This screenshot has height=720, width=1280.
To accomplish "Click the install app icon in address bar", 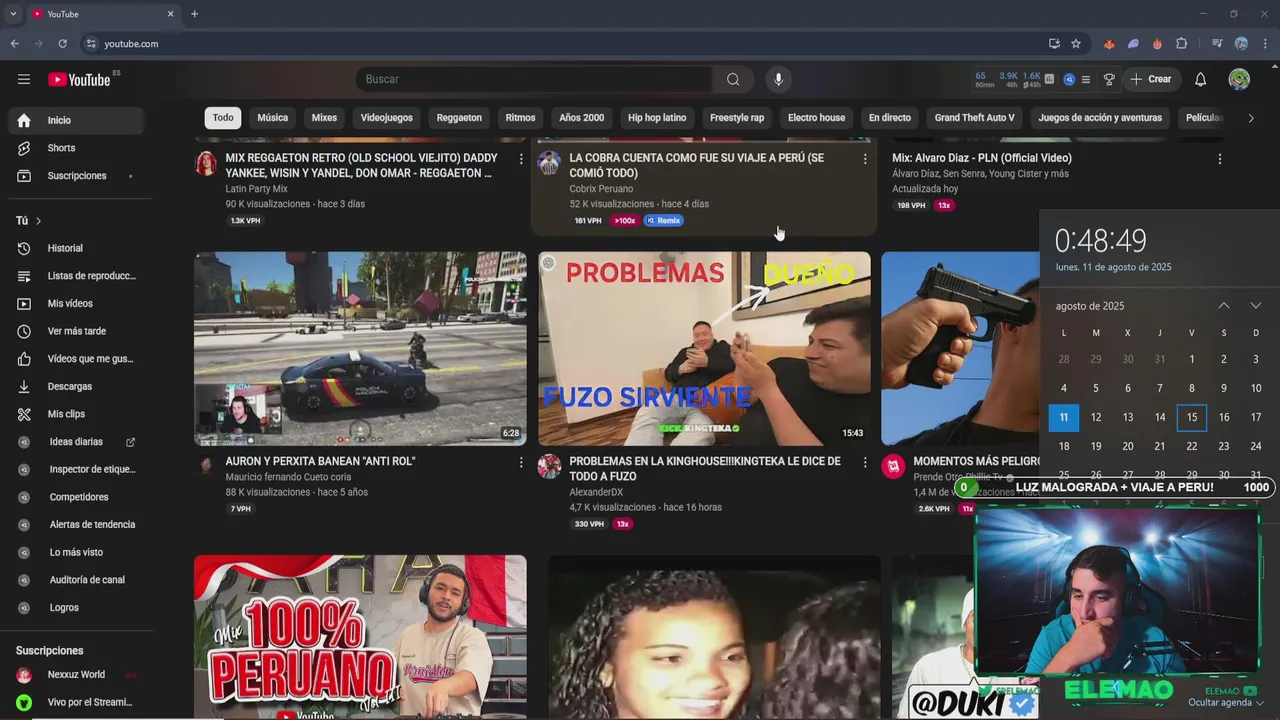I will [1054, 44].
